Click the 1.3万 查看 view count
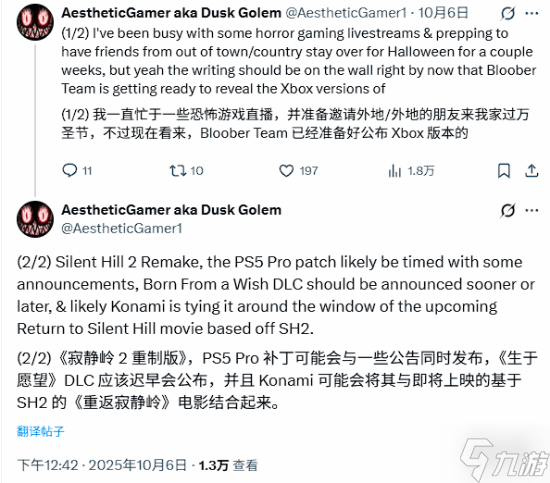The width and height of the screenshot is (550, 483). pyautogui.click(x=228, y=465)
